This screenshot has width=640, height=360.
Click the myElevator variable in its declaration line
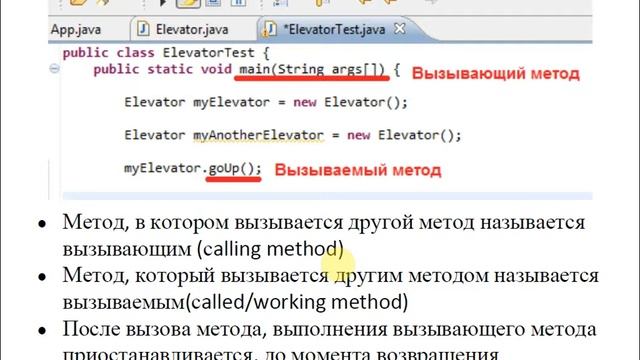[x=231, y=102]
